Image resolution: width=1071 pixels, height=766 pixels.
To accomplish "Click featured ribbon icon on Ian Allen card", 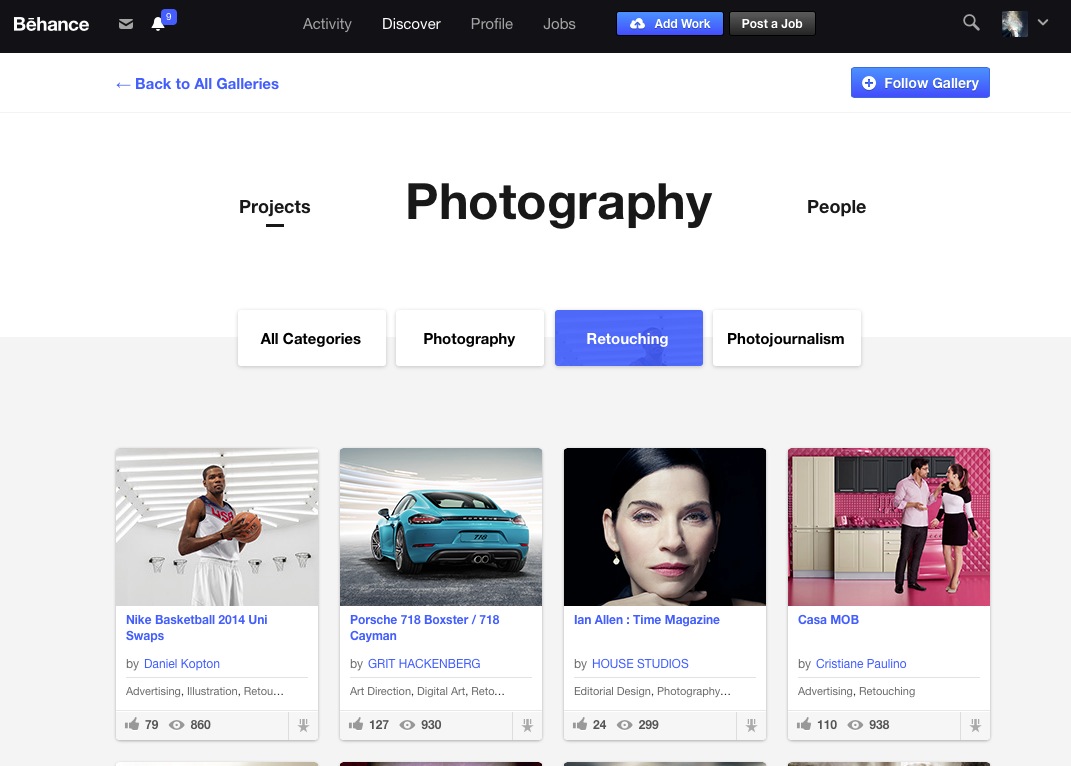I will (x=751, y=725).
